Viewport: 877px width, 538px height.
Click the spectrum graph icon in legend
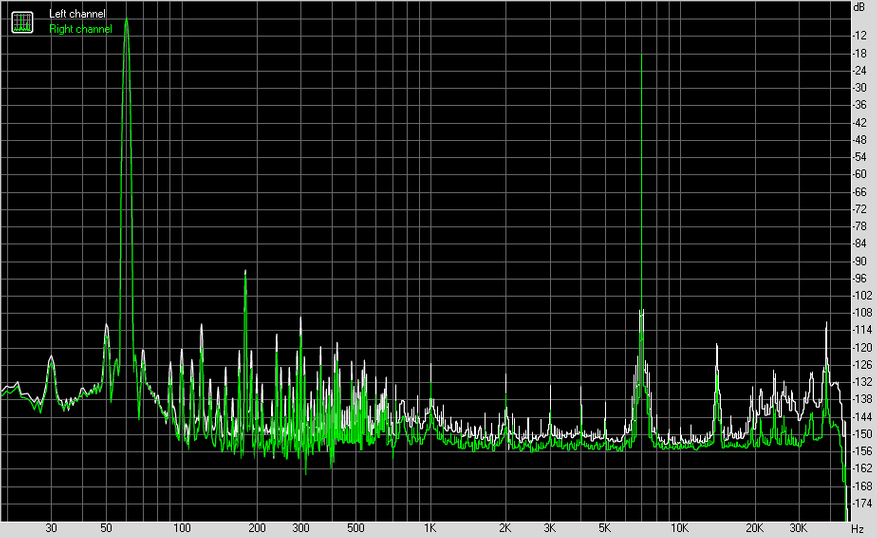[x=22, y=22]
